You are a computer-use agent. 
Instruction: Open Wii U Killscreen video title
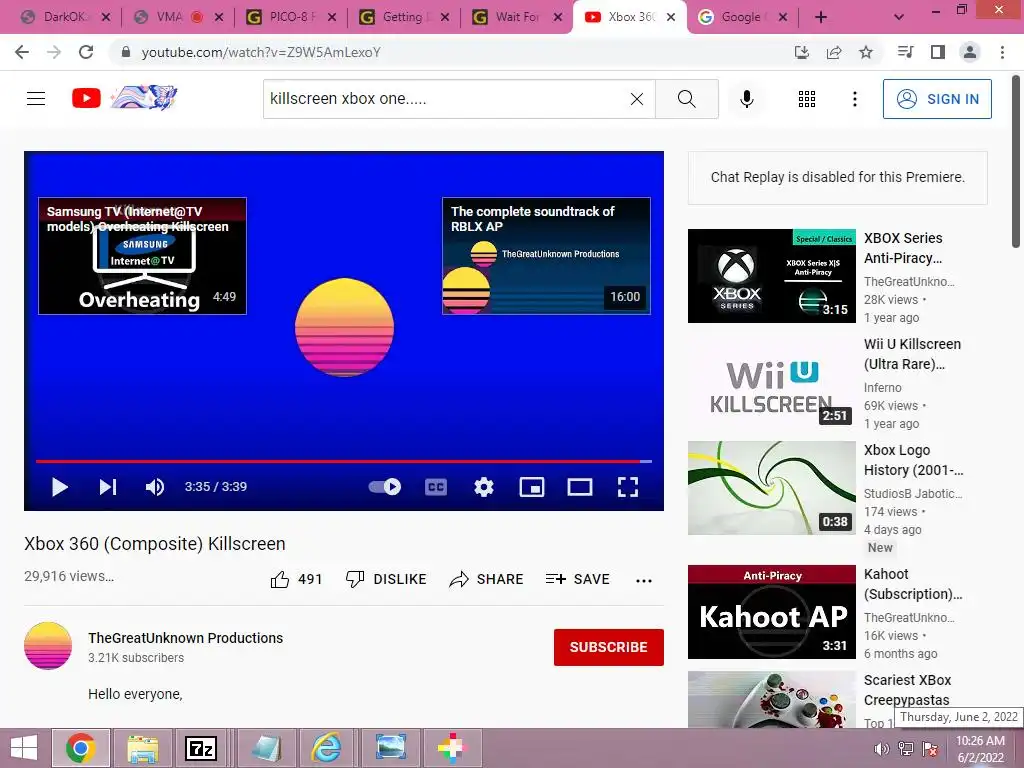tap(912, 354)
